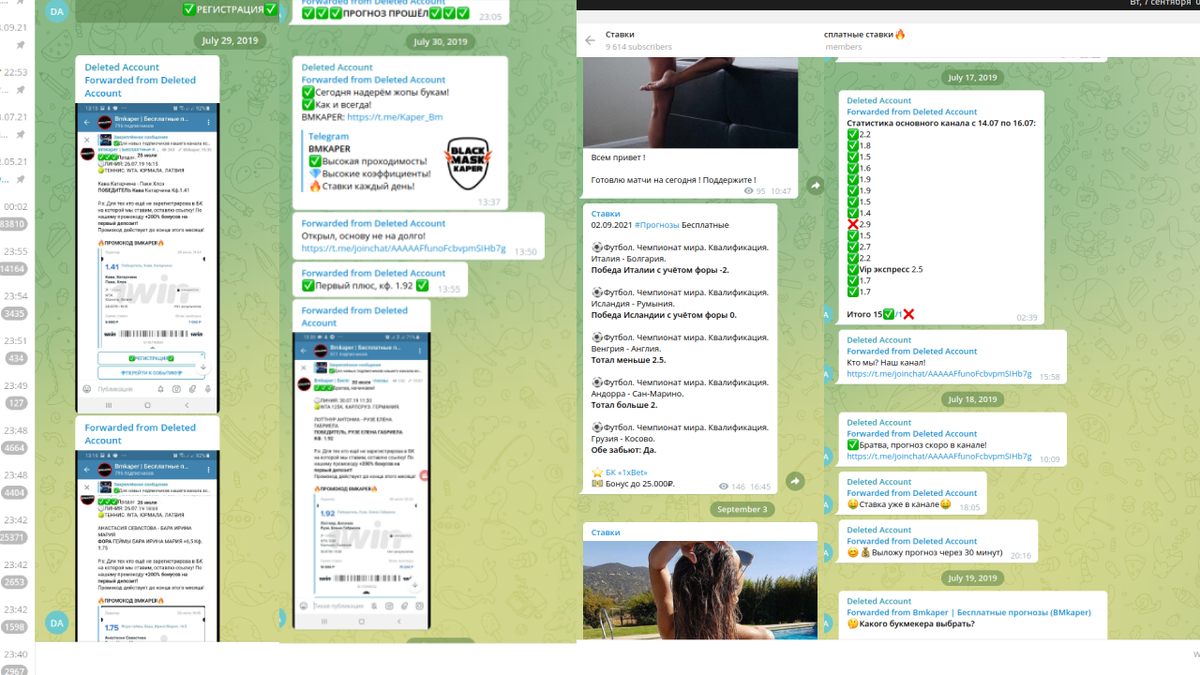Screen dimensions: 1200x675
Task: Open chat with 3435 unread badge
Action: click(15, 313)
